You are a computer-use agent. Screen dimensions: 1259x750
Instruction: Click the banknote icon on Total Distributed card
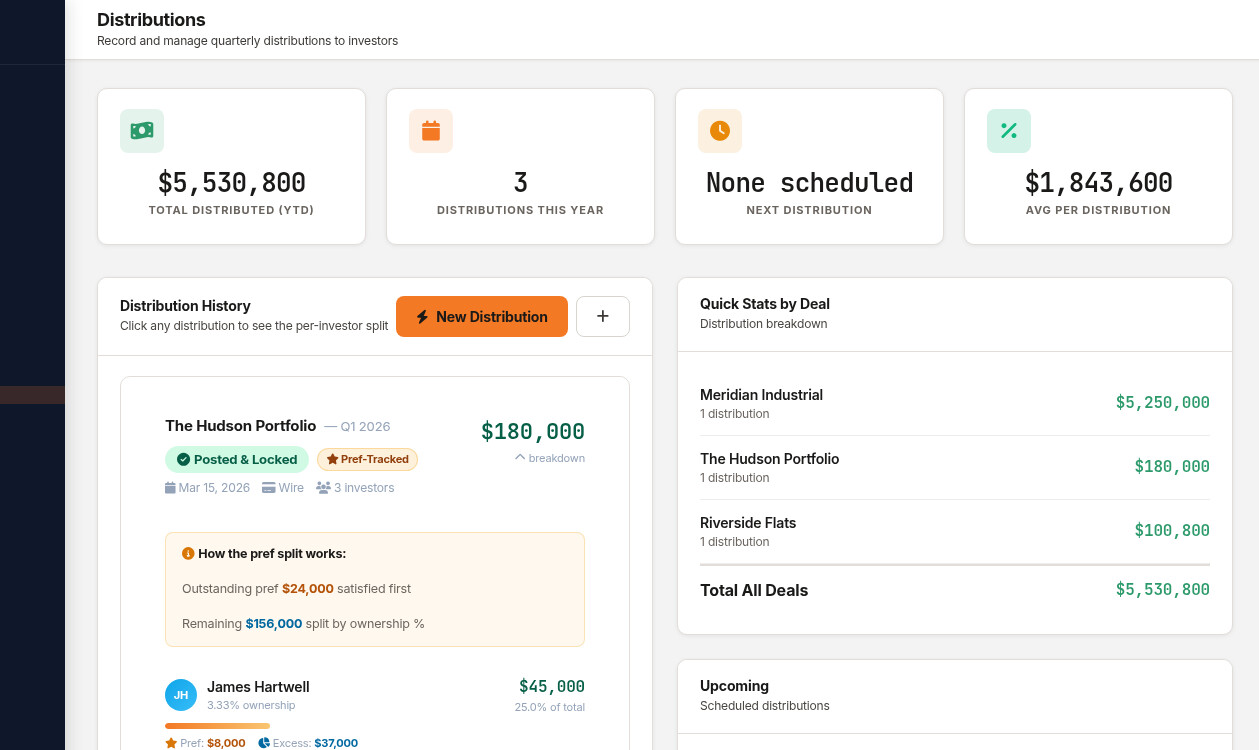[x=141, y=131]
